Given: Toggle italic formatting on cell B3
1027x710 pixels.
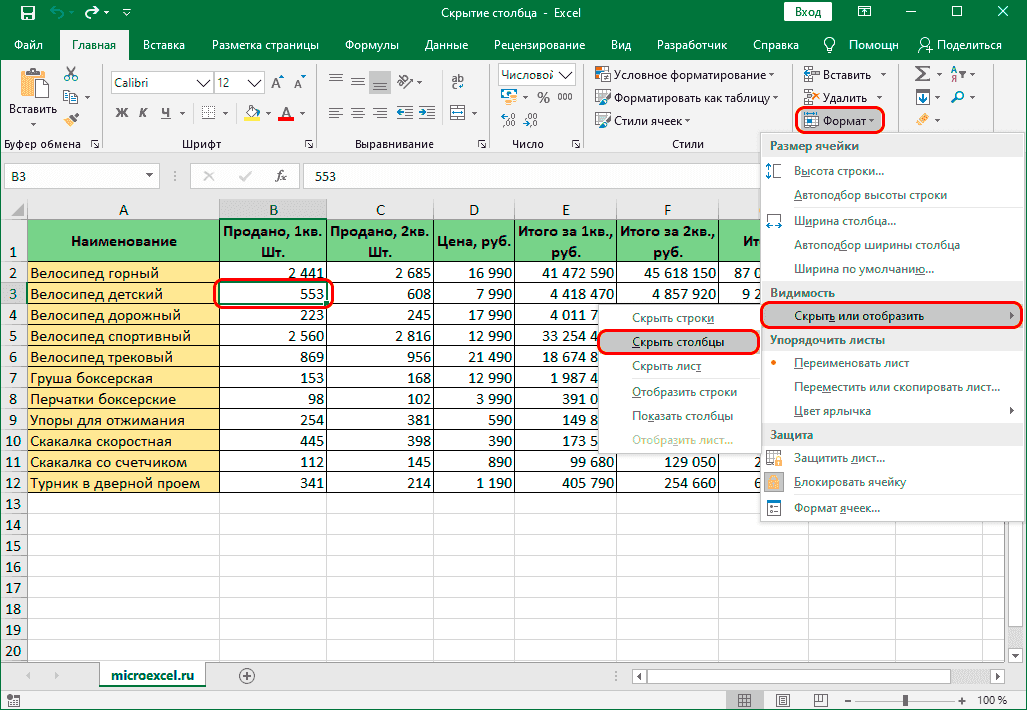Looking at the screenshot, I should [x=143, y=112].
